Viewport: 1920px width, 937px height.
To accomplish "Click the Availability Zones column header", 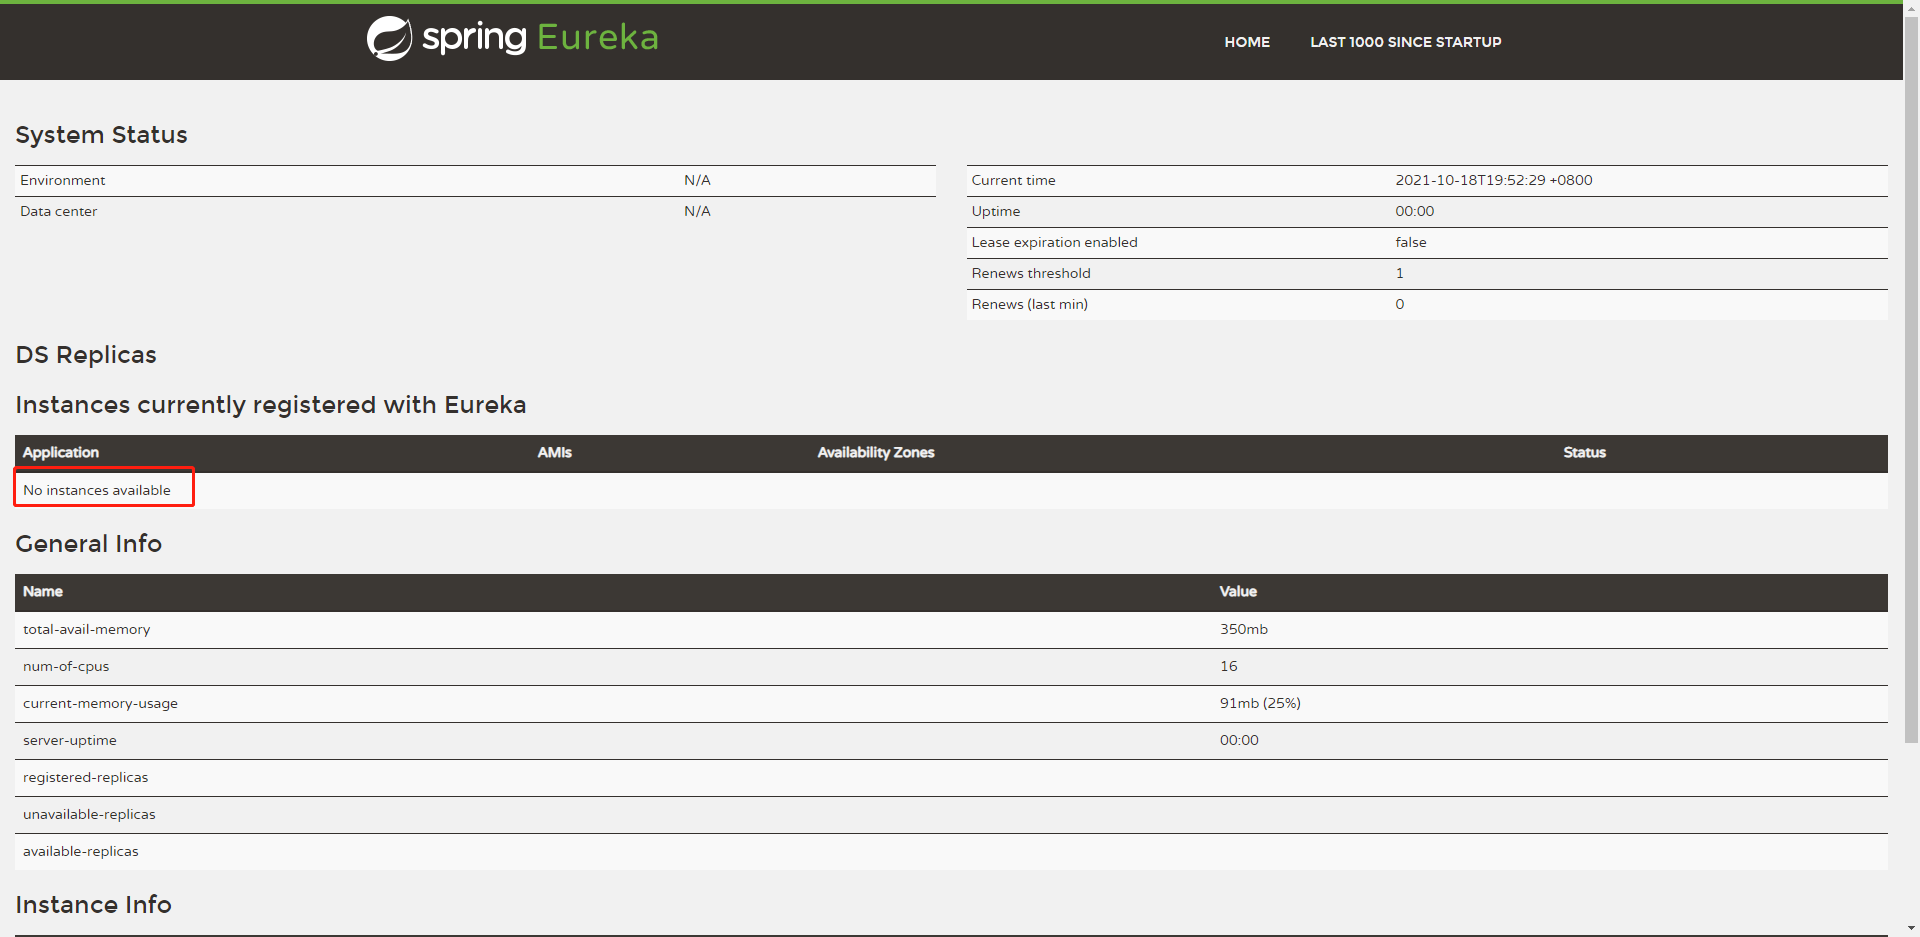I will click(876, 453).
